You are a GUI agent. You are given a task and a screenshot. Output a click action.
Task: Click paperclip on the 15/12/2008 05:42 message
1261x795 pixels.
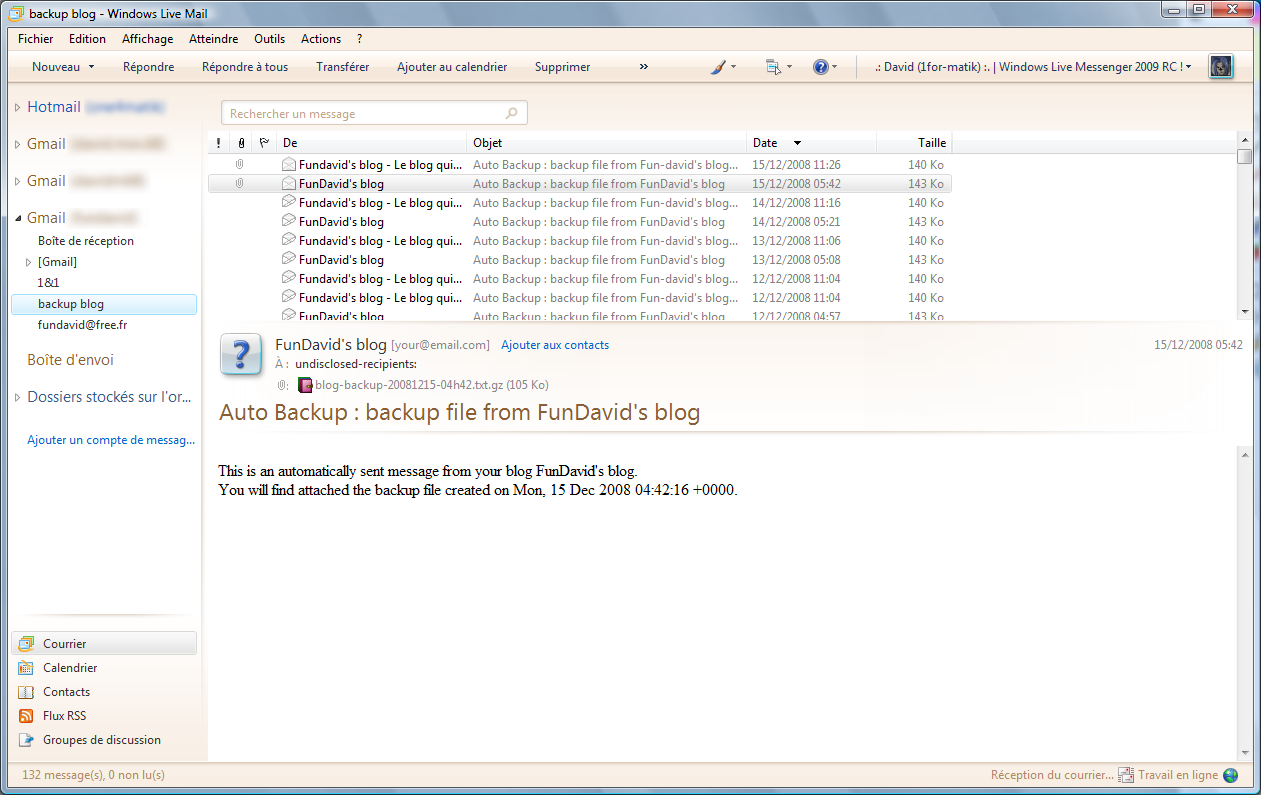(x=240, y=184)
